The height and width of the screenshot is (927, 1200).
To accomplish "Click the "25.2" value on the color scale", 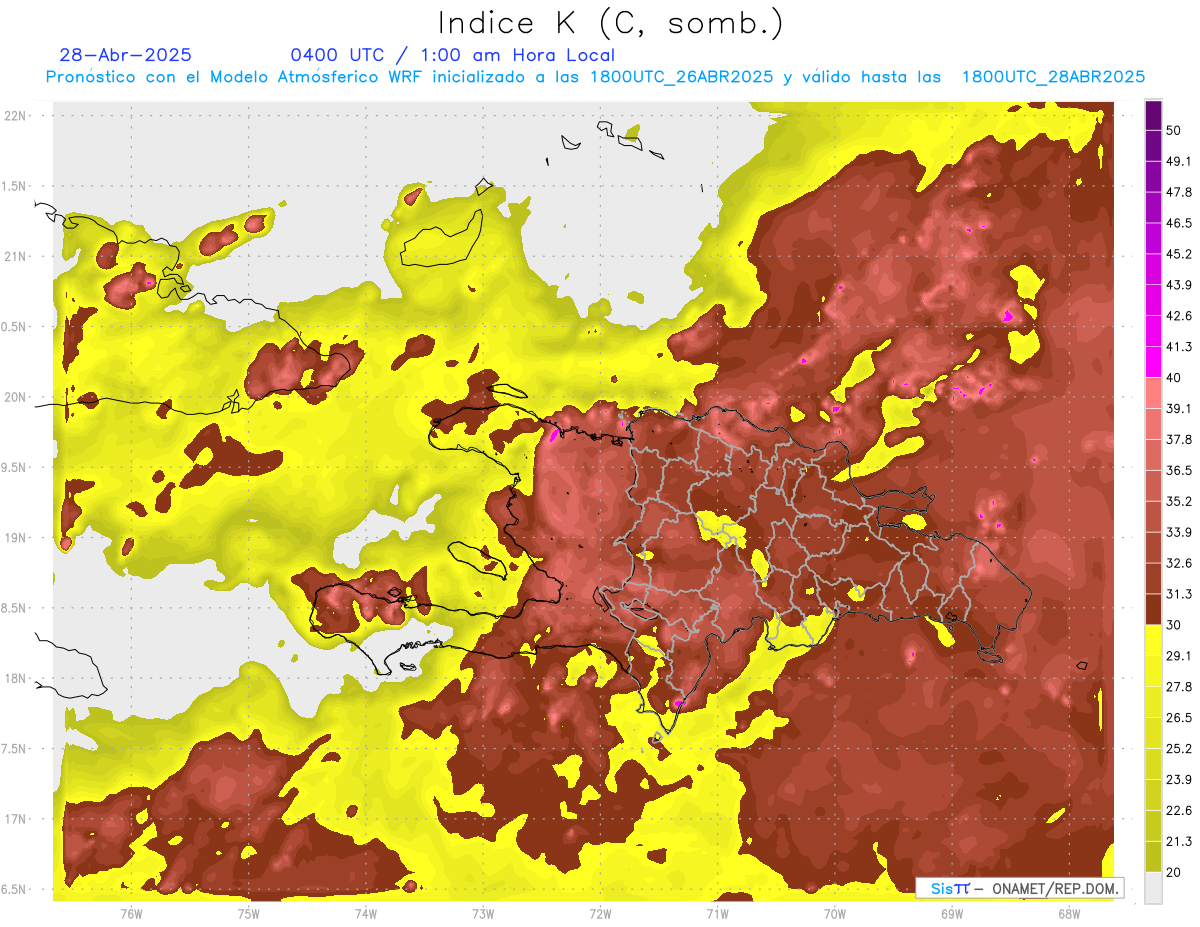I will click(1178, 749).
